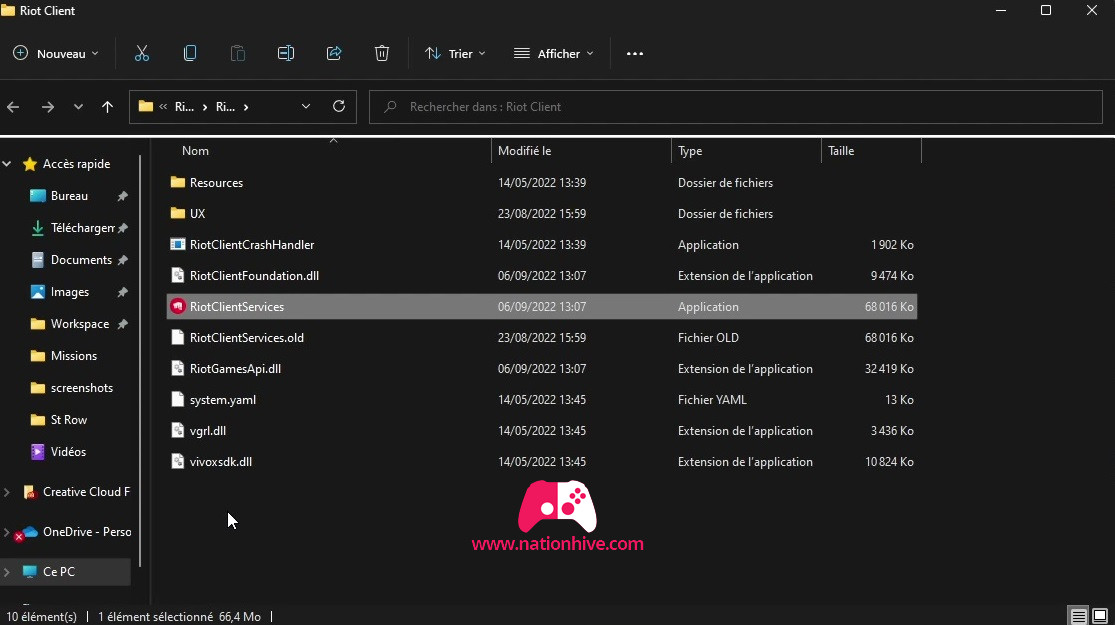Click the Paste clipboard icon
This screenshot has width=1115, height=625.
(238, 53)
